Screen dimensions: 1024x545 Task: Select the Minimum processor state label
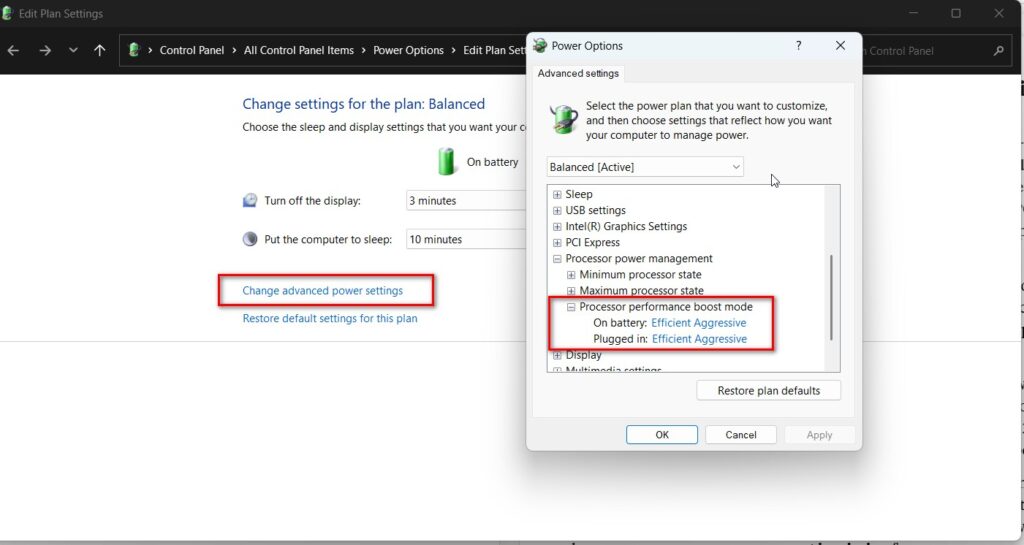click(640, 275)
